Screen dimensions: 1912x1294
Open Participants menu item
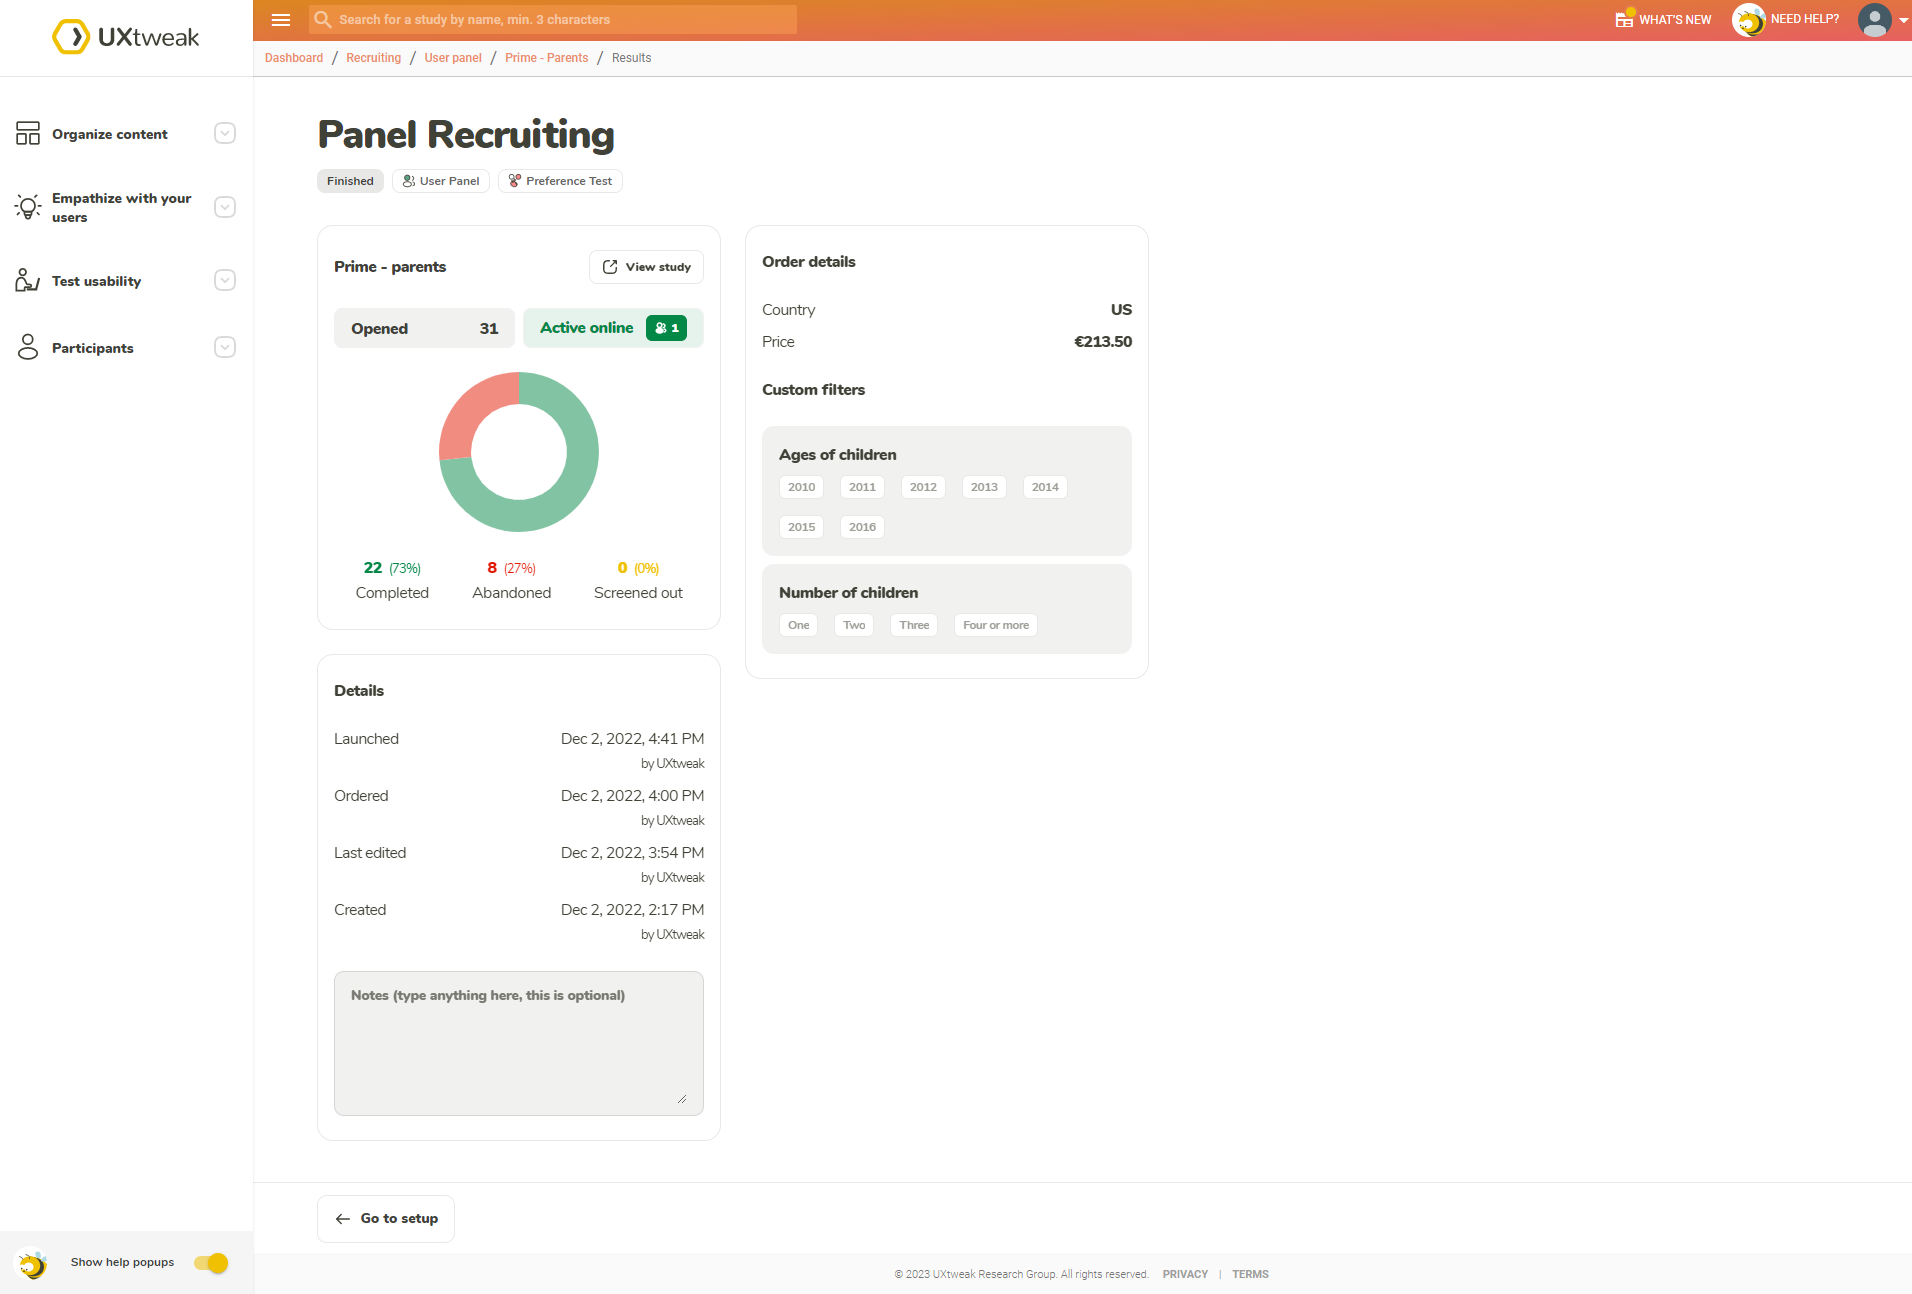[93, 348]
